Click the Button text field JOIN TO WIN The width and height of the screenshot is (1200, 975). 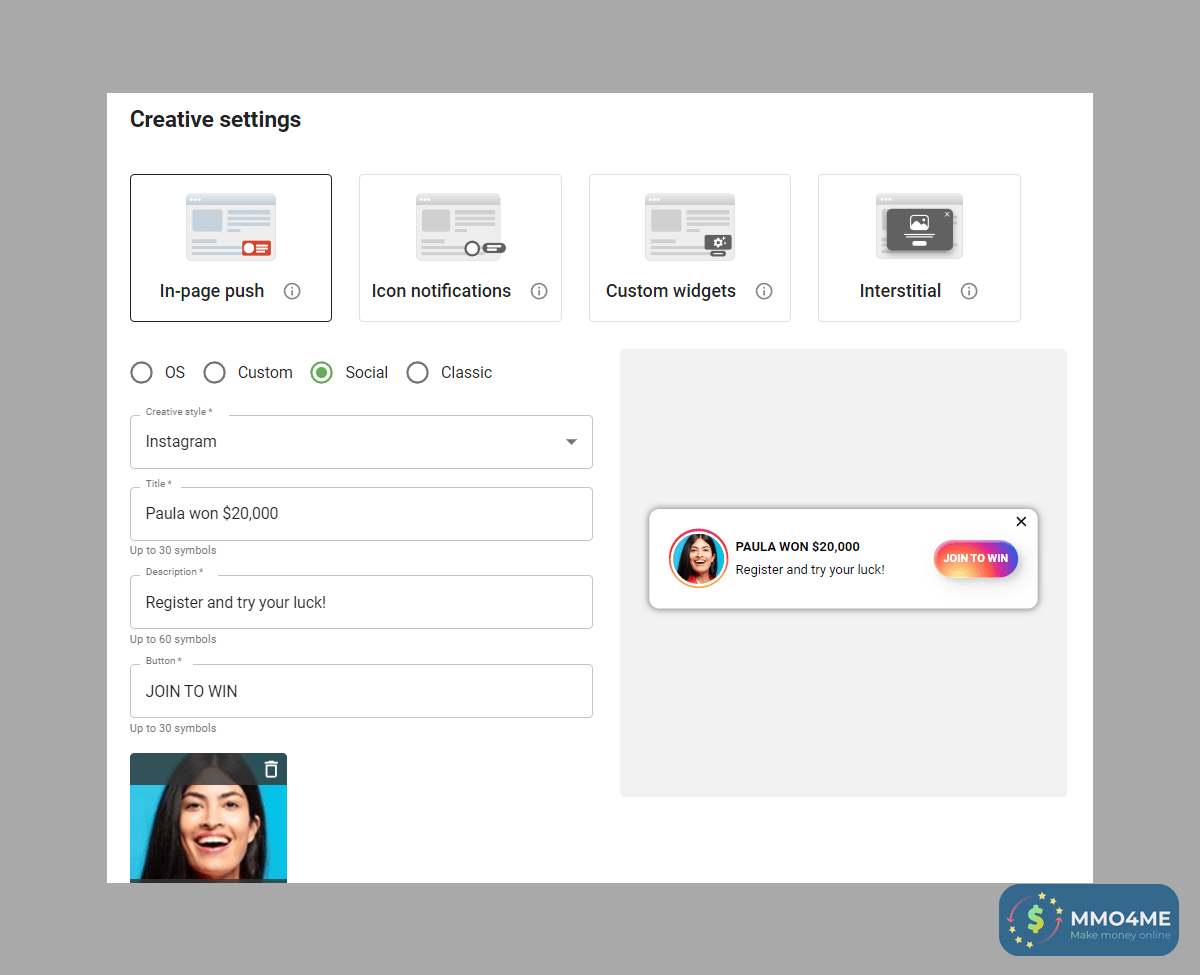pyautogui.click(x=361, y=691)
